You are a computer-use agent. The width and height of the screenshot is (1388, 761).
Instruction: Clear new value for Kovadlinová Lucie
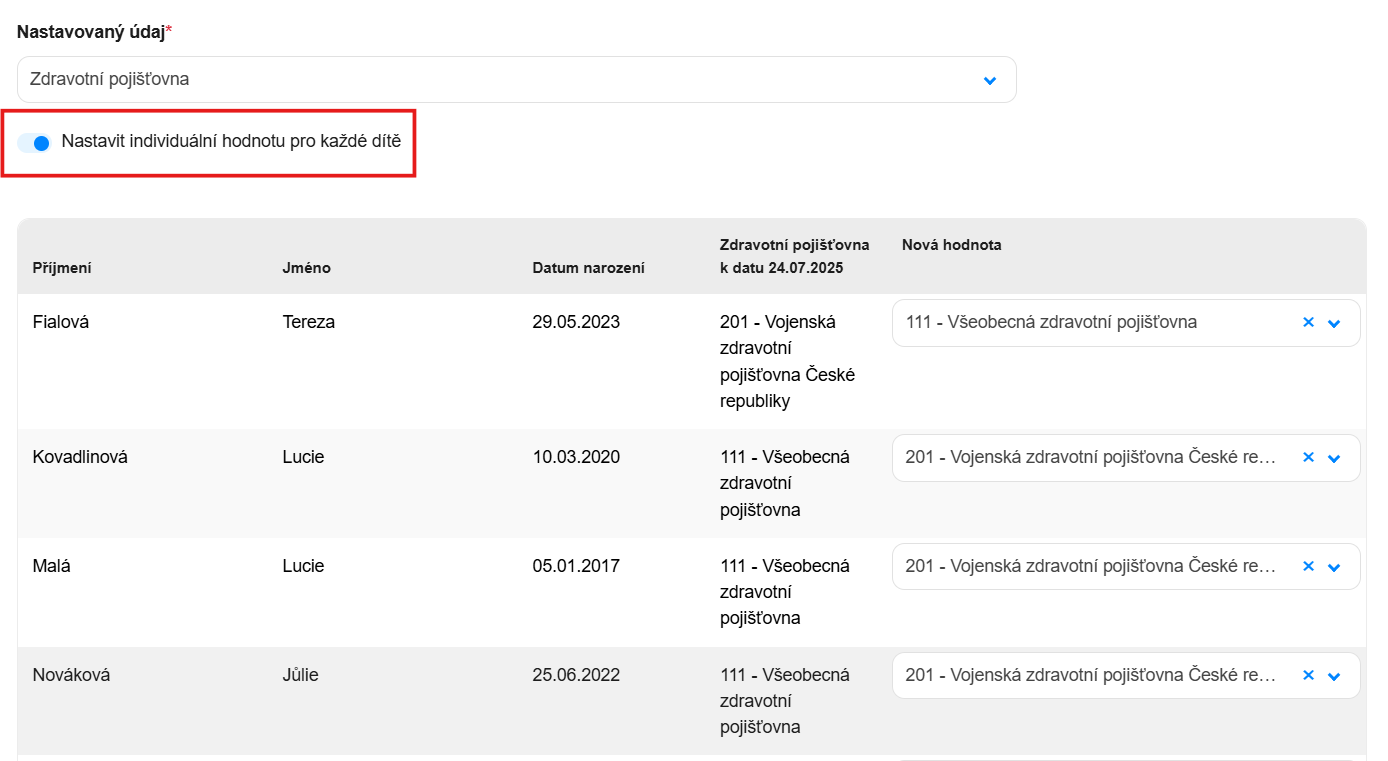pyautogui.click(x=1308, y=457)
